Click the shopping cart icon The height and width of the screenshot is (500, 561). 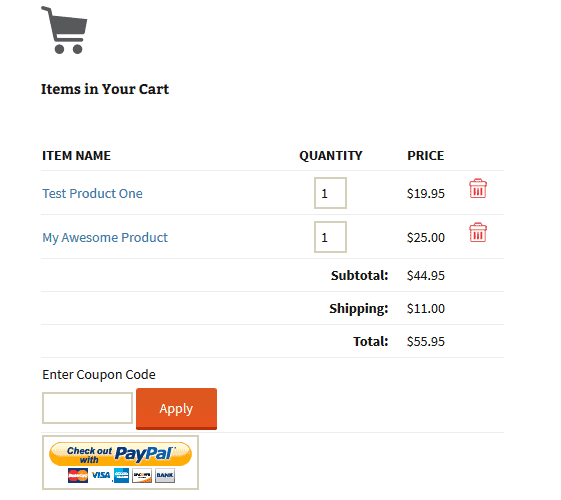64,30
